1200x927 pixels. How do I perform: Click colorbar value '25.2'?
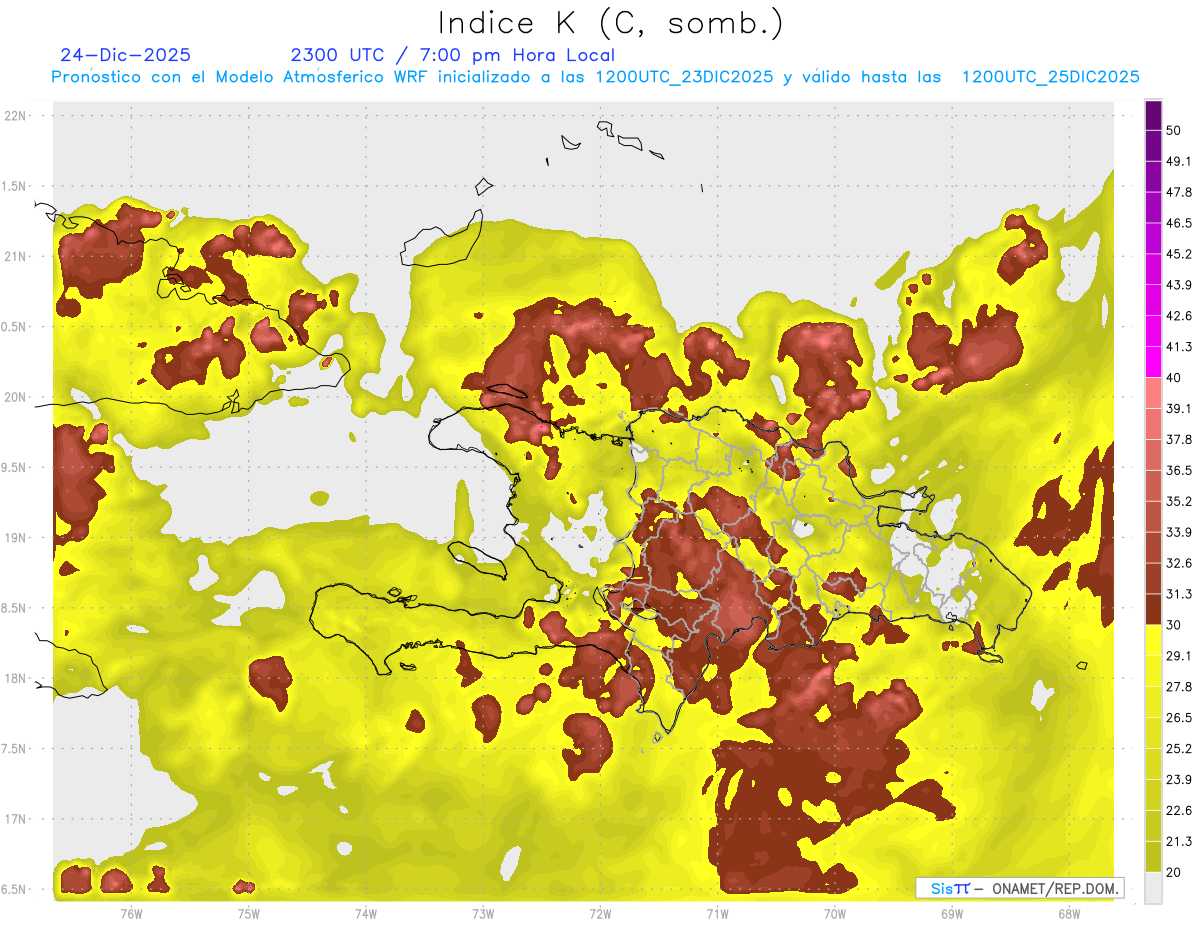(1178, 749)
